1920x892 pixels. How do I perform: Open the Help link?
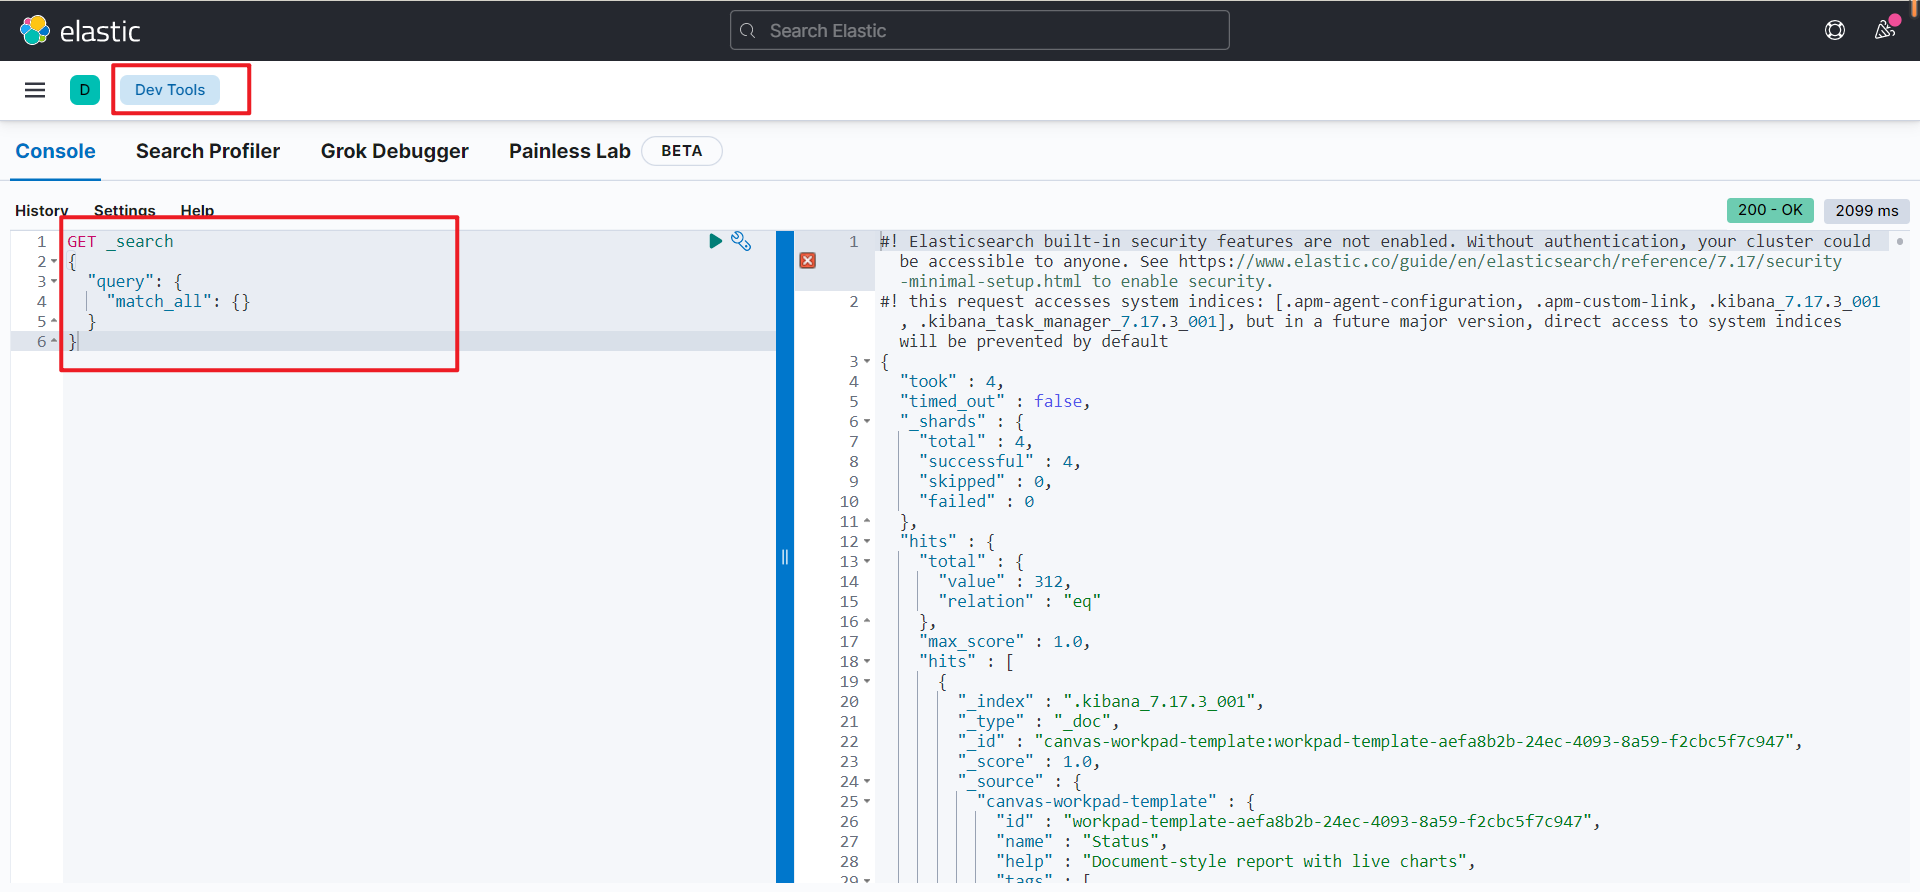(x=197, y=210)
